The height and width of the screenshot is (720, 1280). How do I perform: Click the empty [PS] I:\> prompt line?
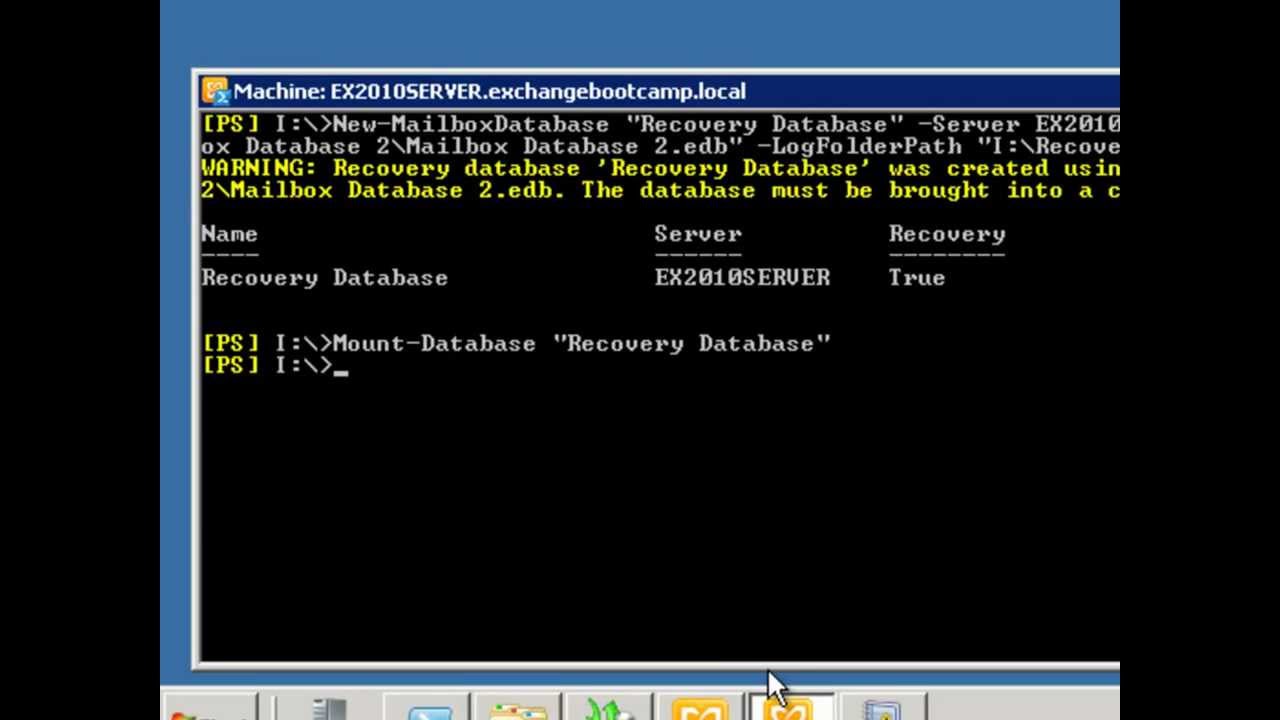pyautogui.click(x=274, y=366)
